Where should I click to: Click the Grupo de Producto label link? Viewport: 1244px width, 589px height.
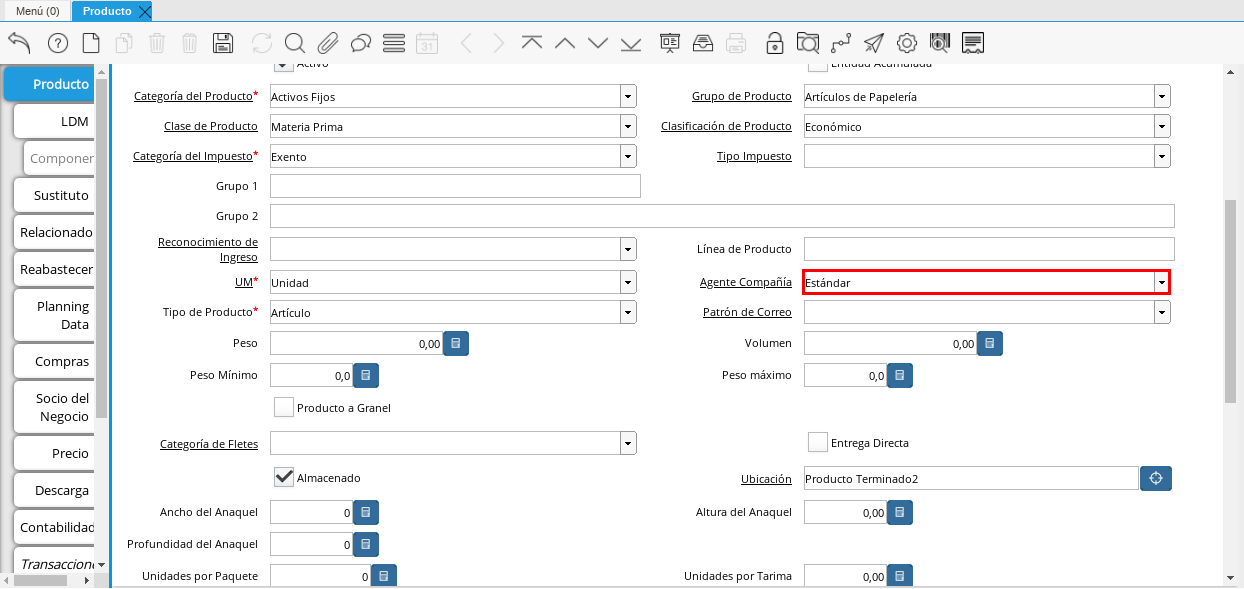pos(741,97)
